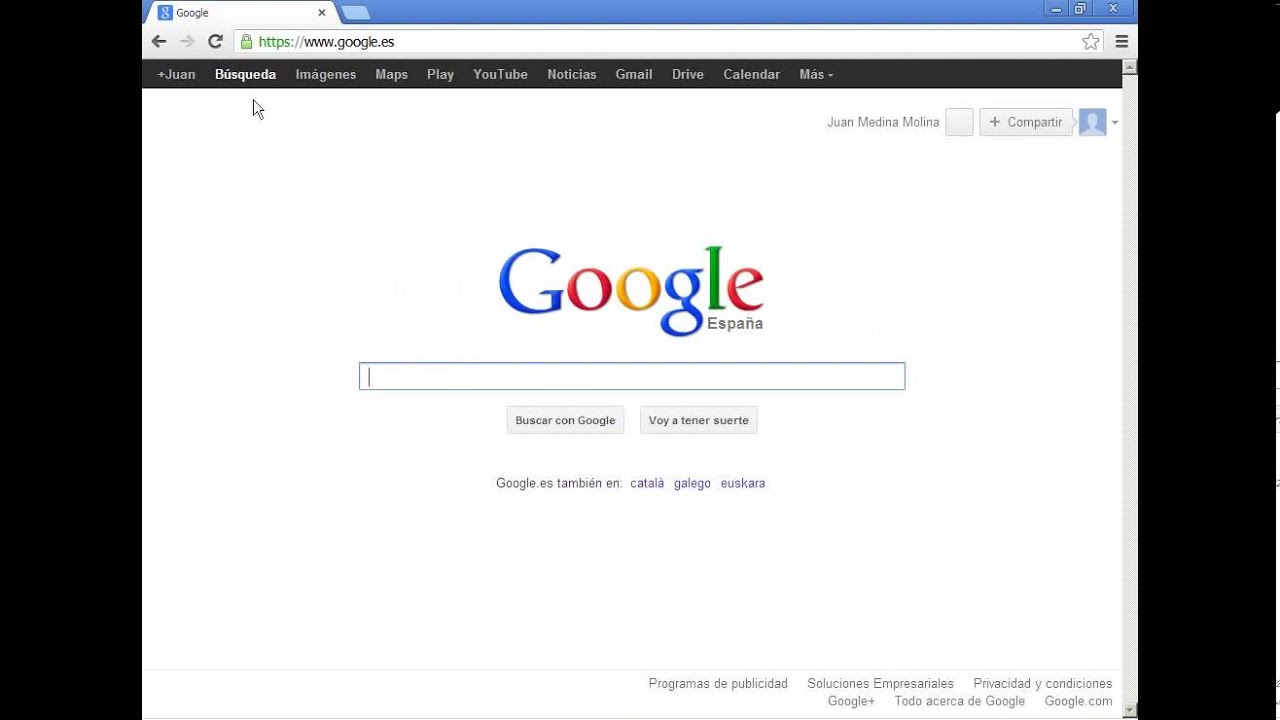Viewport: 1280px width, 720px height.
Task: Click the Juan Medina Molina name
Action: 883,122
